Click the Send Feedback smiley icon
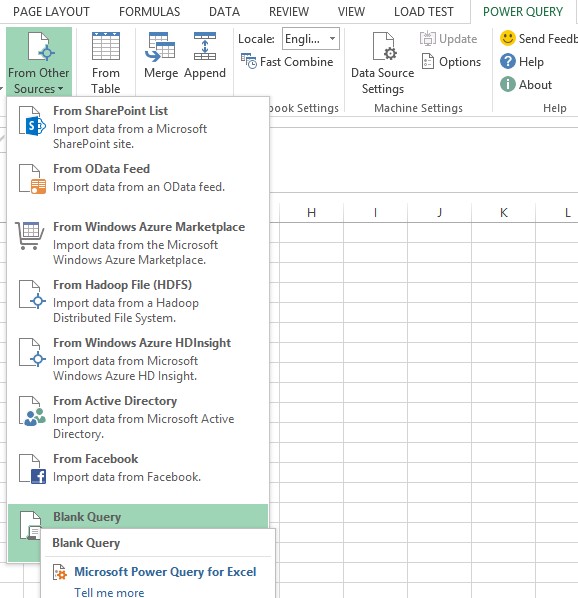 (508, 39)
